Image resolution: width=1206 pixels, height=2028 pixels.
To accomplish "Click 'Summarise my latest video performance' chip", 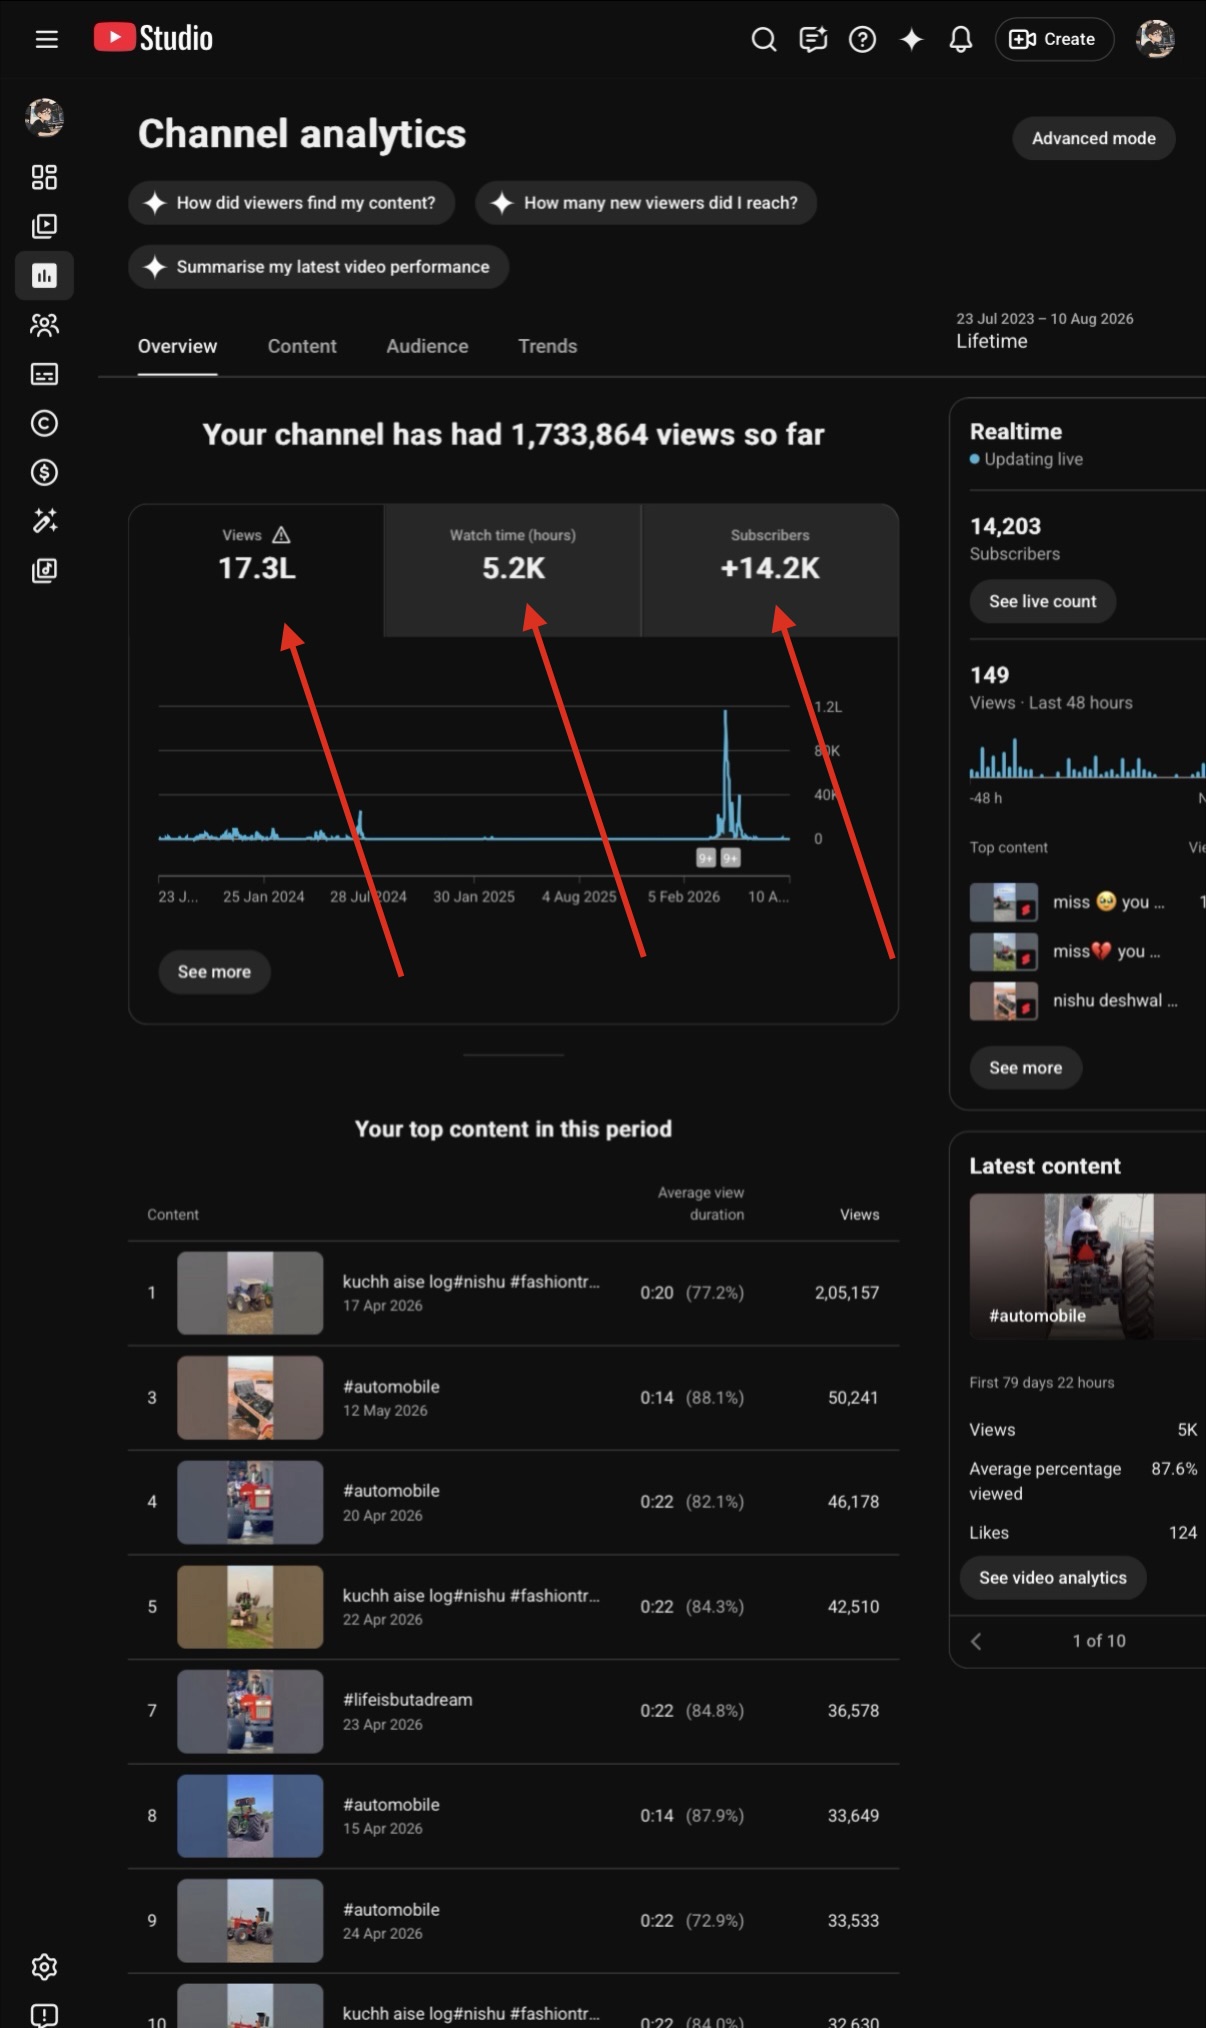I will click(318, 267).
